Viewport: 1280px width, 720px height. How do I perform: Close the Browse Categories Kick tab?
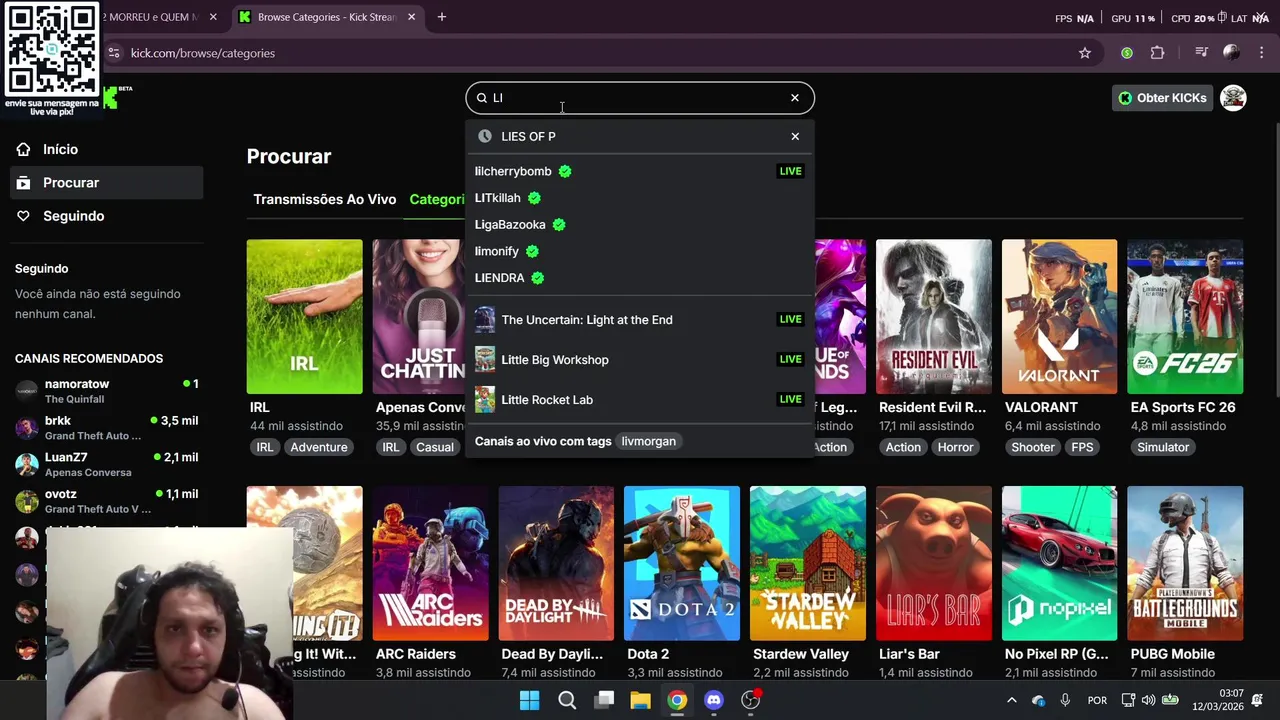coord(411,17)
